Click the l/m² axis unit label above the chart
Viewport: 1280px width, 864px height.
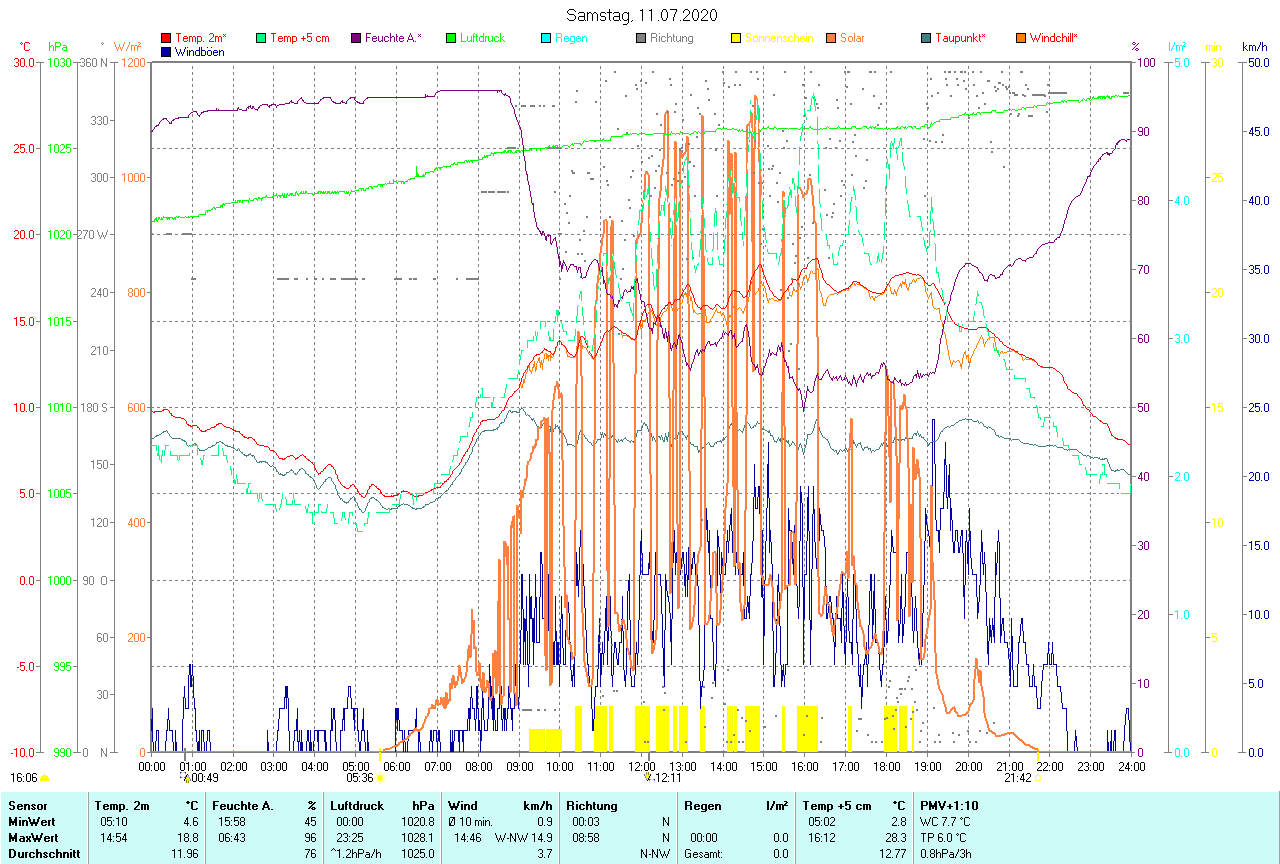(1177, 47)
